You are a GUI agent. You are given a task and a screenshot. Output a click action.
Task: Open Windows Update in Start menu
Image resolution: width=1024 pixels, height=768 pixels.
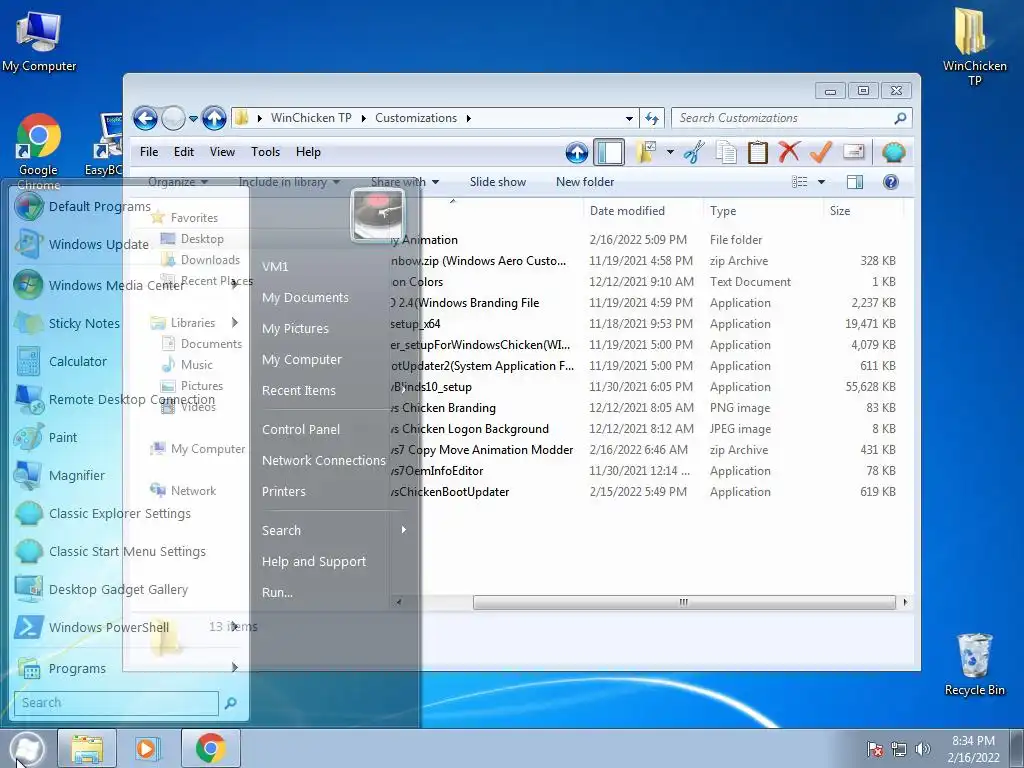(x=128, y=245)
